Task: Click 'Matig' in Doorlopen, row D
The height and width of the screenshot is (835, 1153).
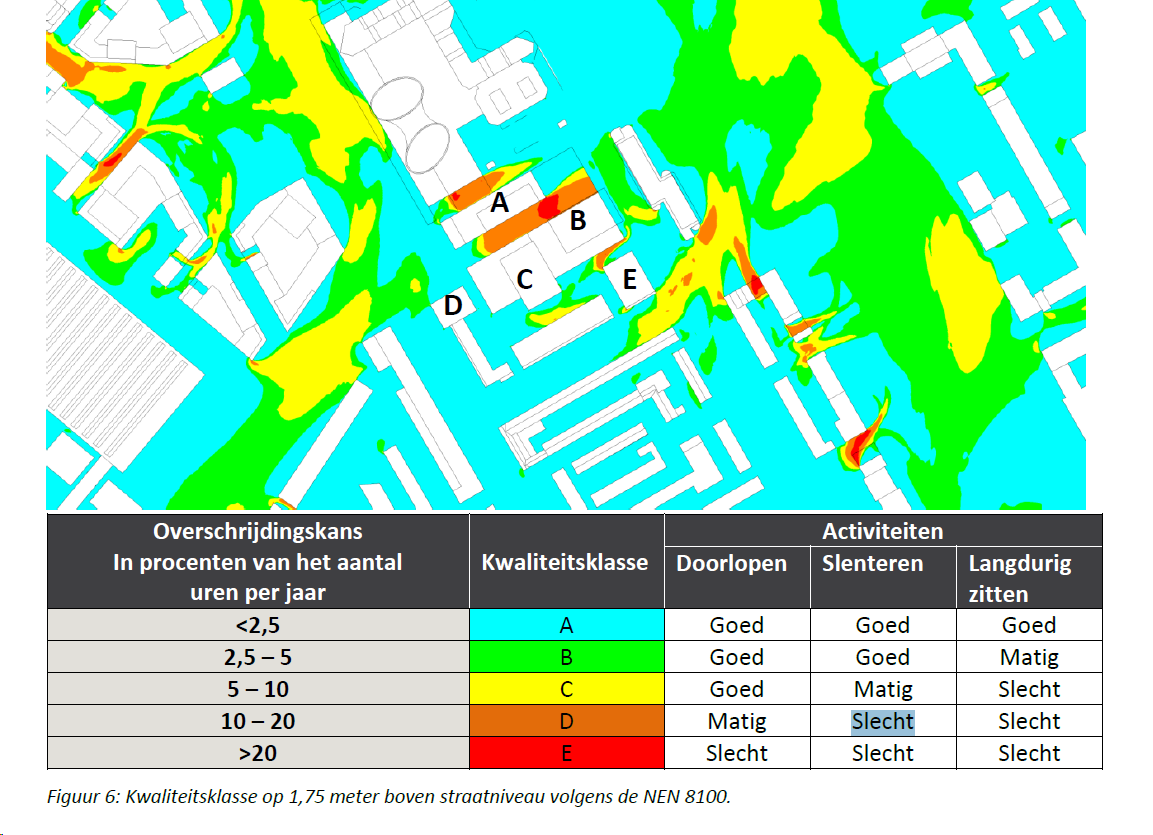Action: click(737, 722)
